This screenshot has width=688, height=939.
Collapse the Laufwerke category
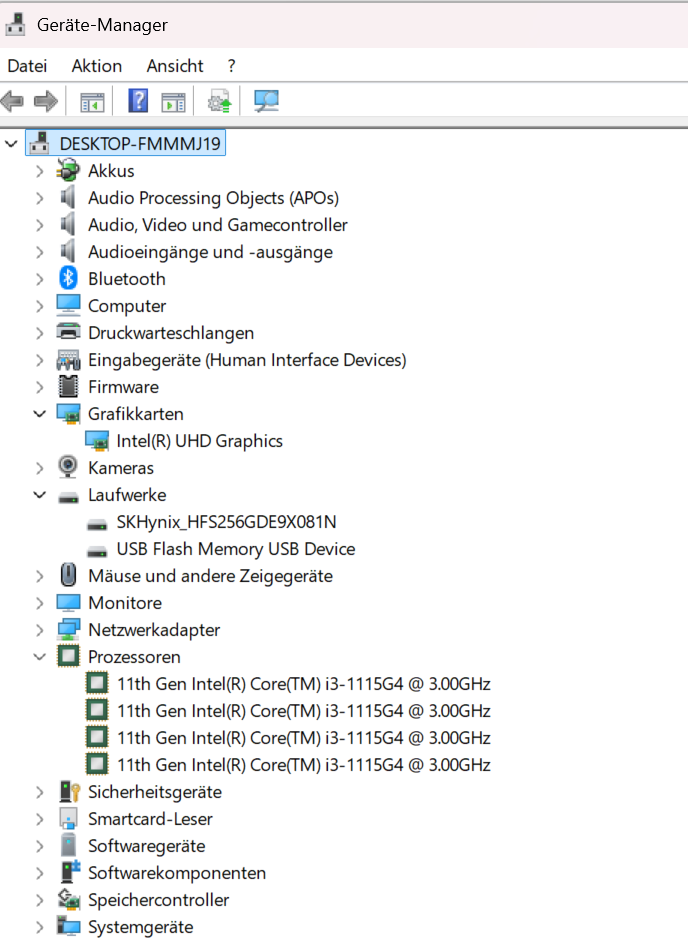pyautogui.click(x=39, y=495)
